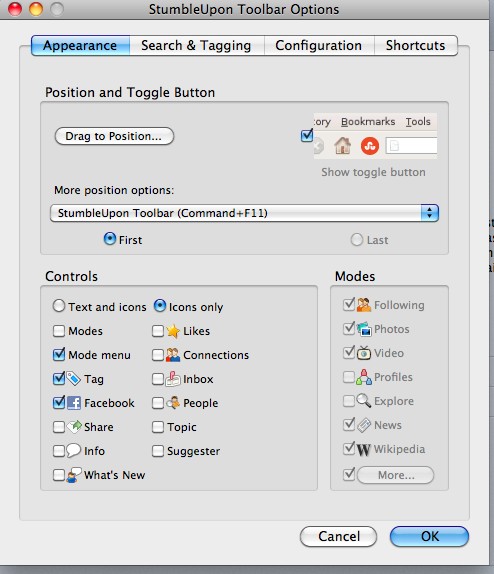Switch to the Configuration tab
The image size is (494, 574).
coord(319,45)
